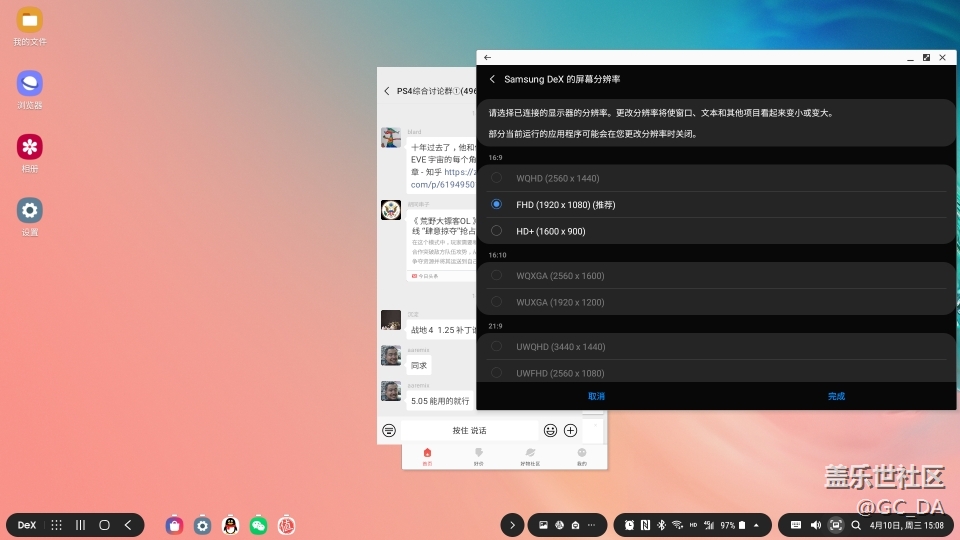
Task: Click 完成 to confirm resolution
Action: [836, 396]
